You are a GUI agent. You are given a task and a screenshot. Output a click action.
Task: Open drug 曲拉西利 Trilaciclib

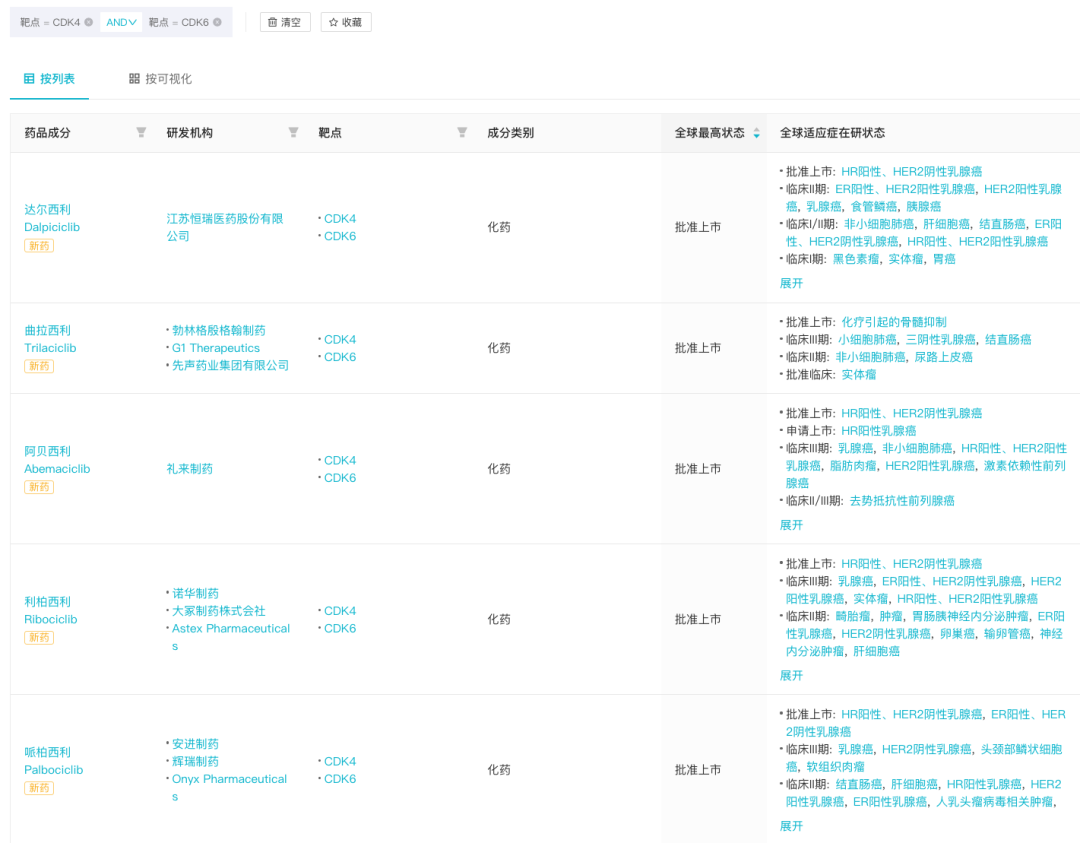pyautogui.click(x=50, y=339)
